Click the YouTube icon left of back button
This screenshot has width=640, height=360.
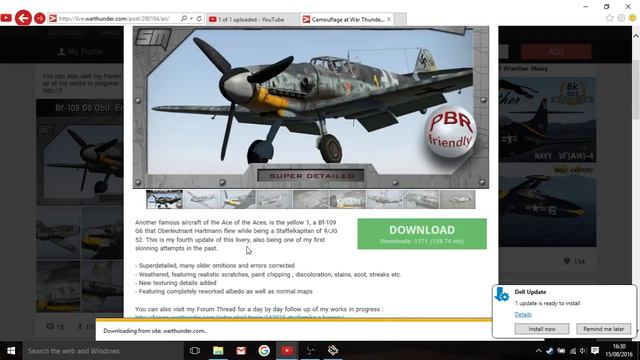pyautogui.click(x=6, y=18)
